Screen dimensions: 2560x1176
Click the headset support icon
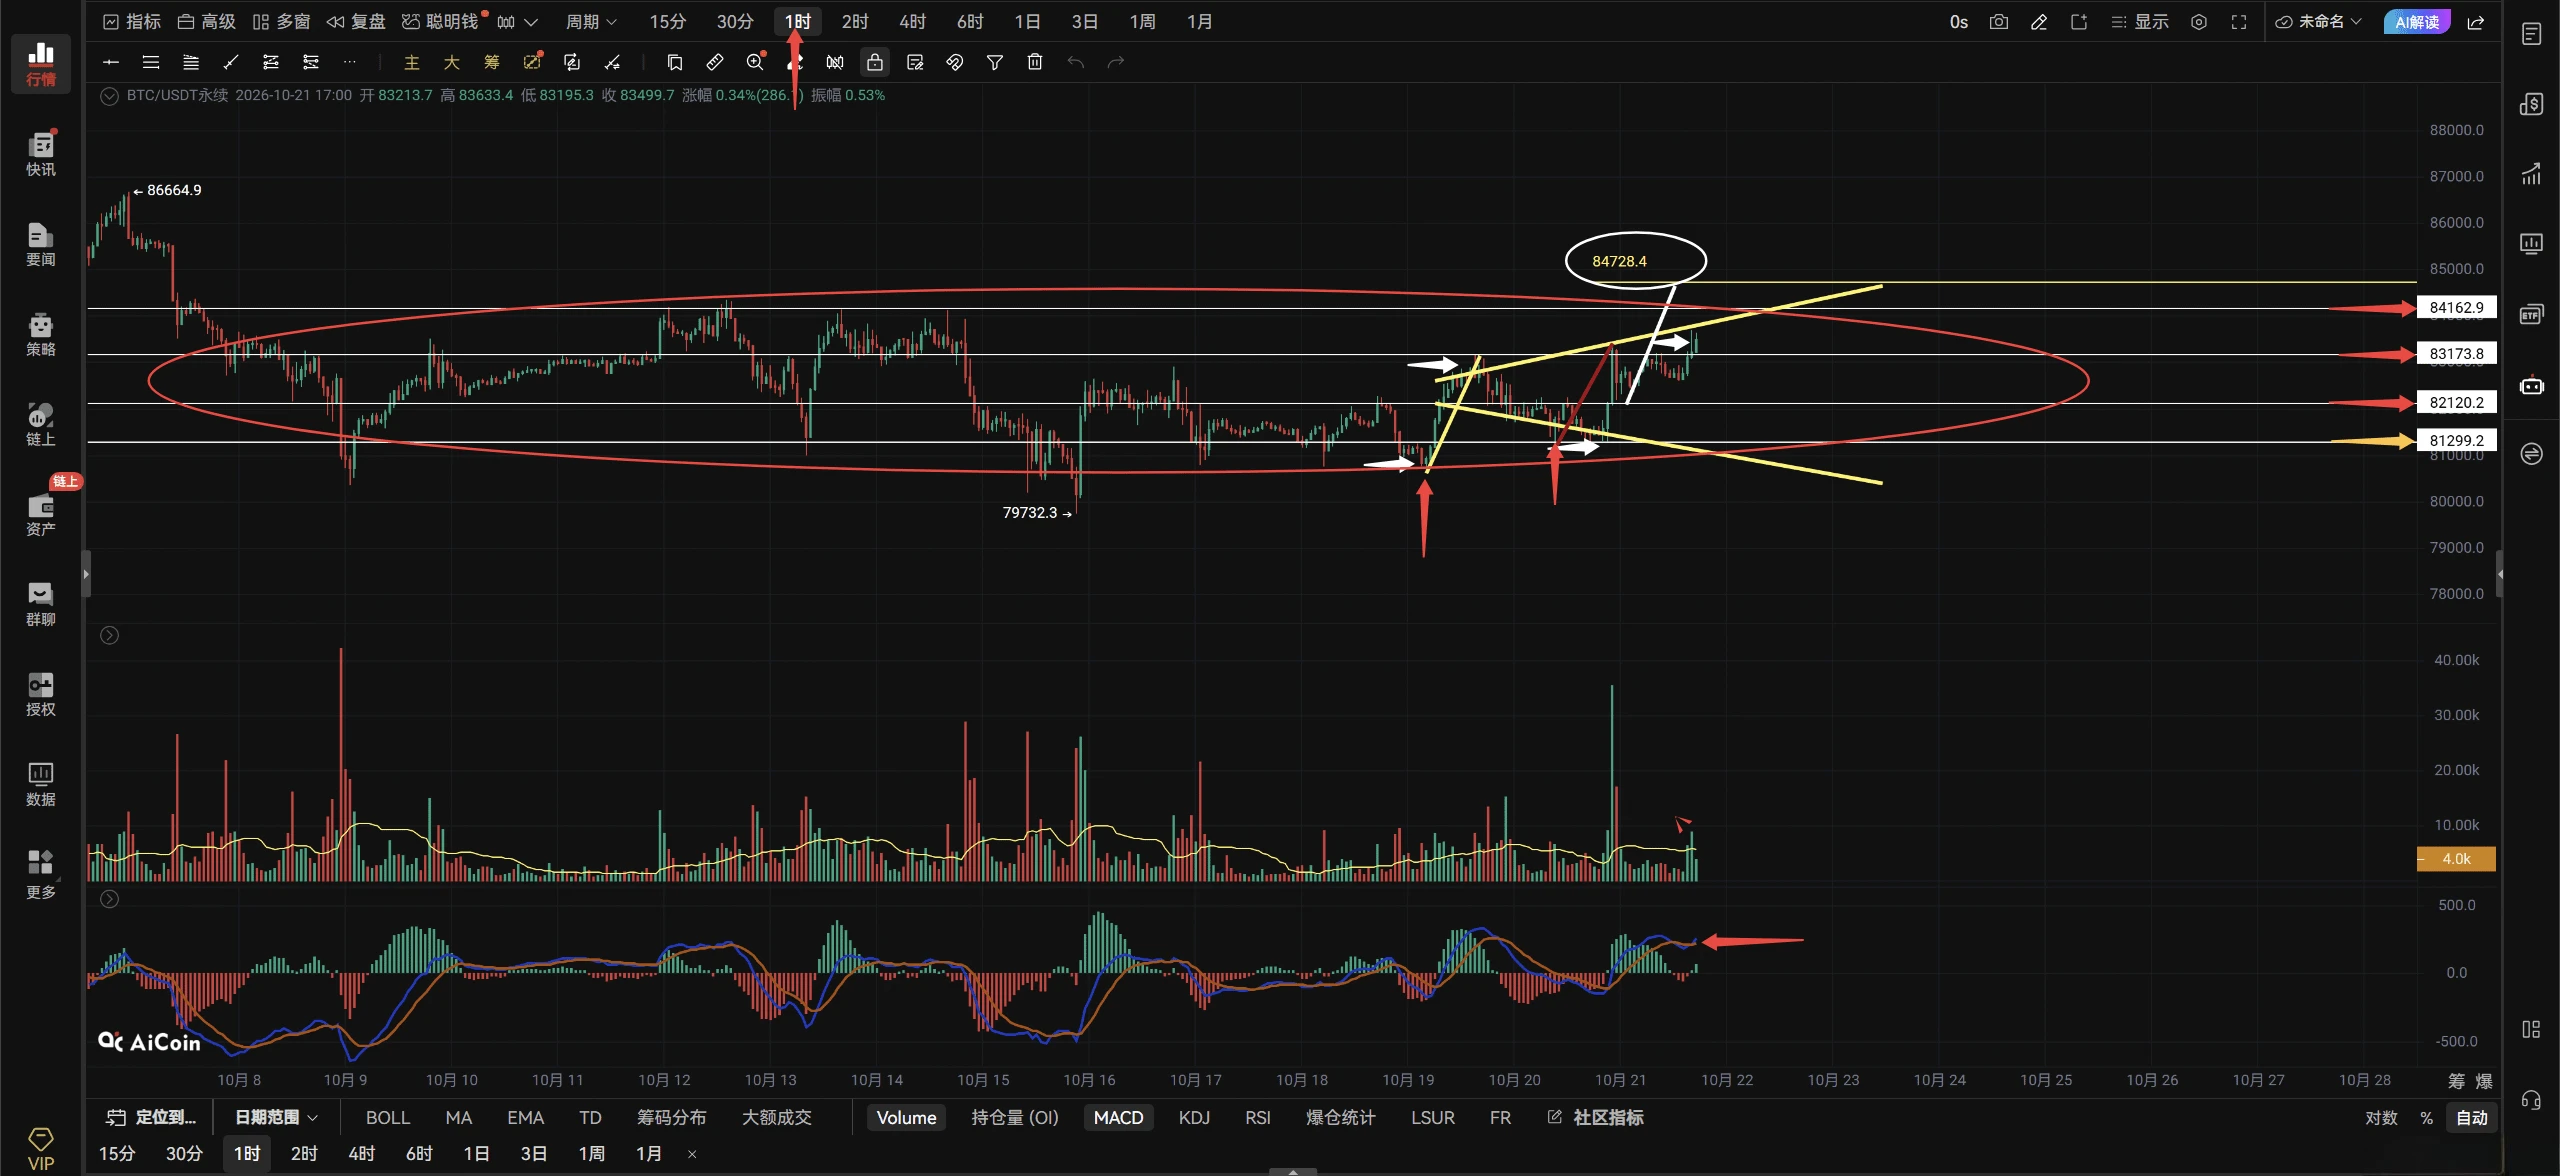coord(2531,1100)
